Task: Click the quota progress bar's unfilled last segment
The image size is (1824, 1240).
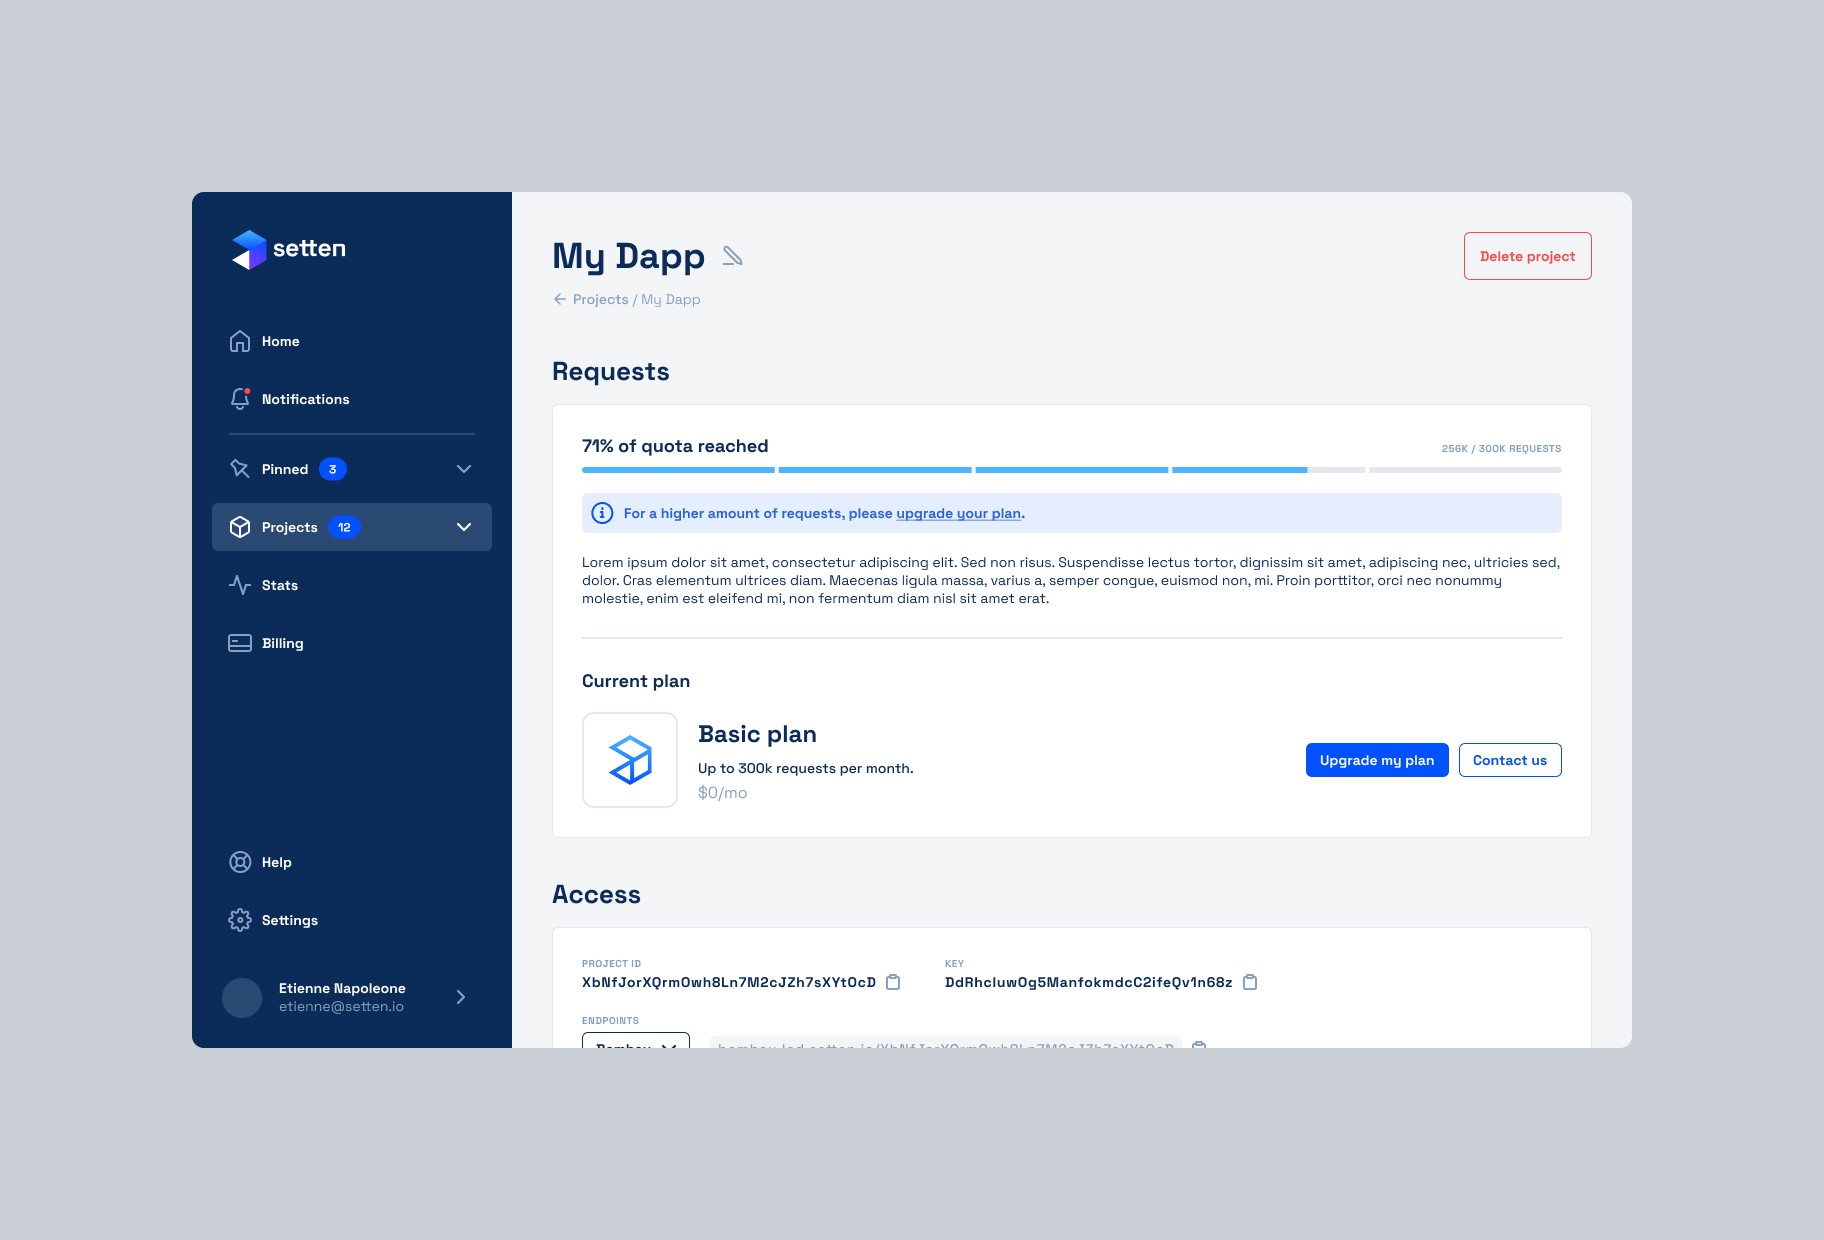Action: [1465, 470]
